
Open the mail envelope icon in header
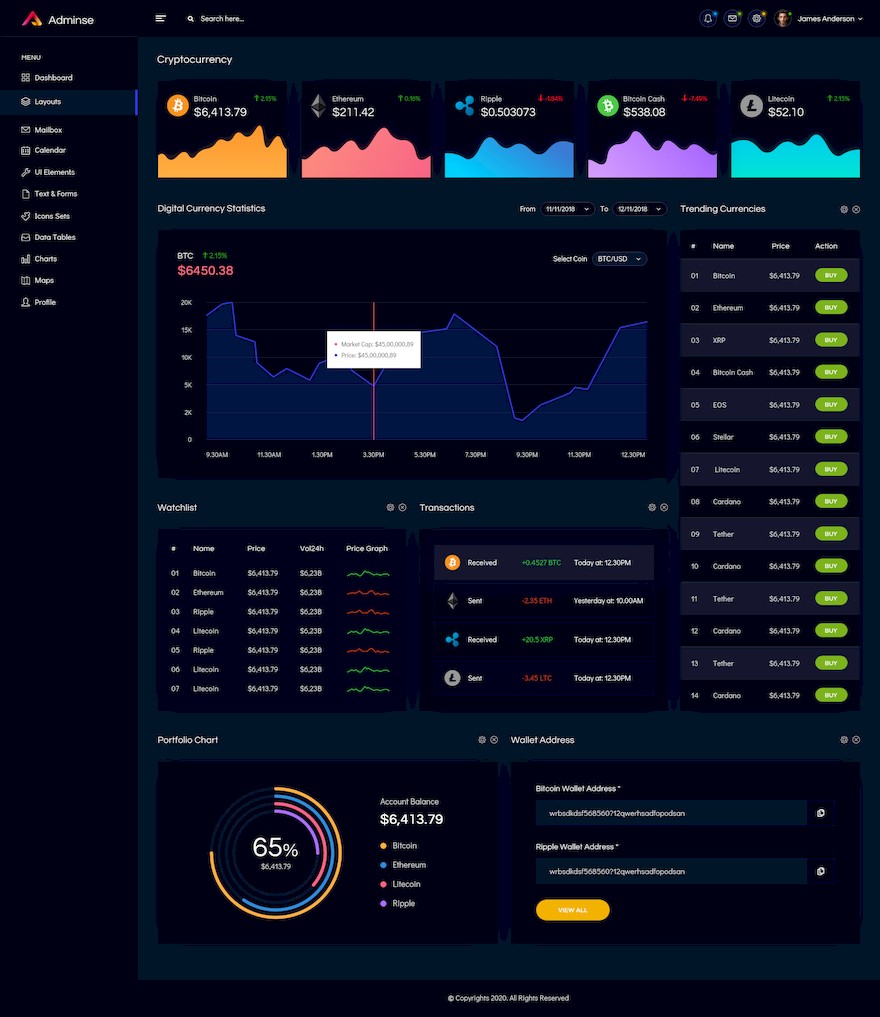(732, 19)
